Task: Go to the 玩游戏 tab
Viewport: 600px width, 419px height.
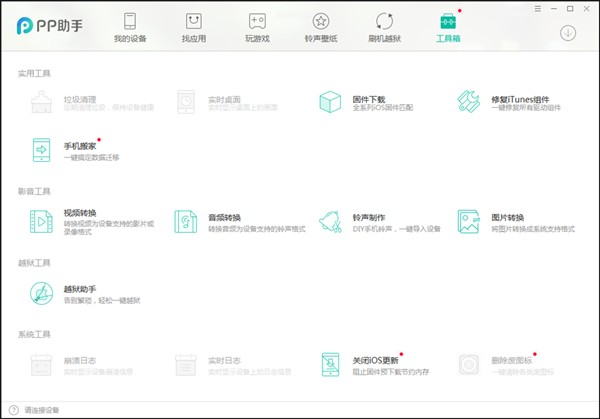Action: (x=257, y=28)
